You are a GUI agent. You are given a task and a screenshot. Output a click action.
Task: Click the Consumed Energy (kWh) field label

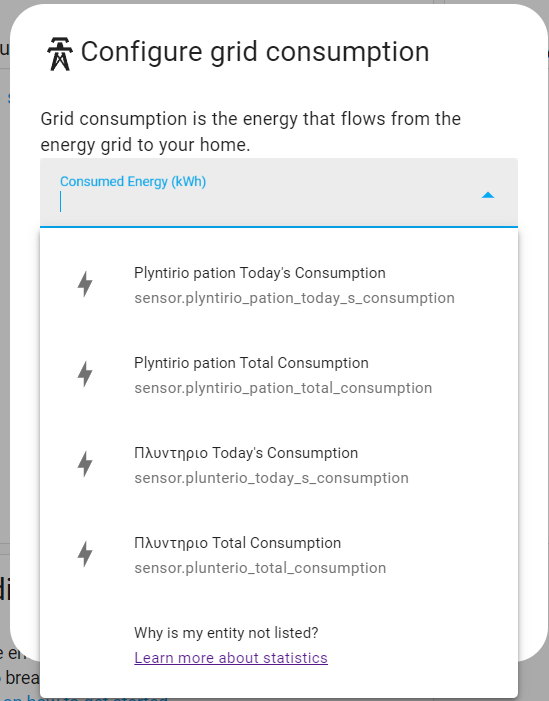133,182
